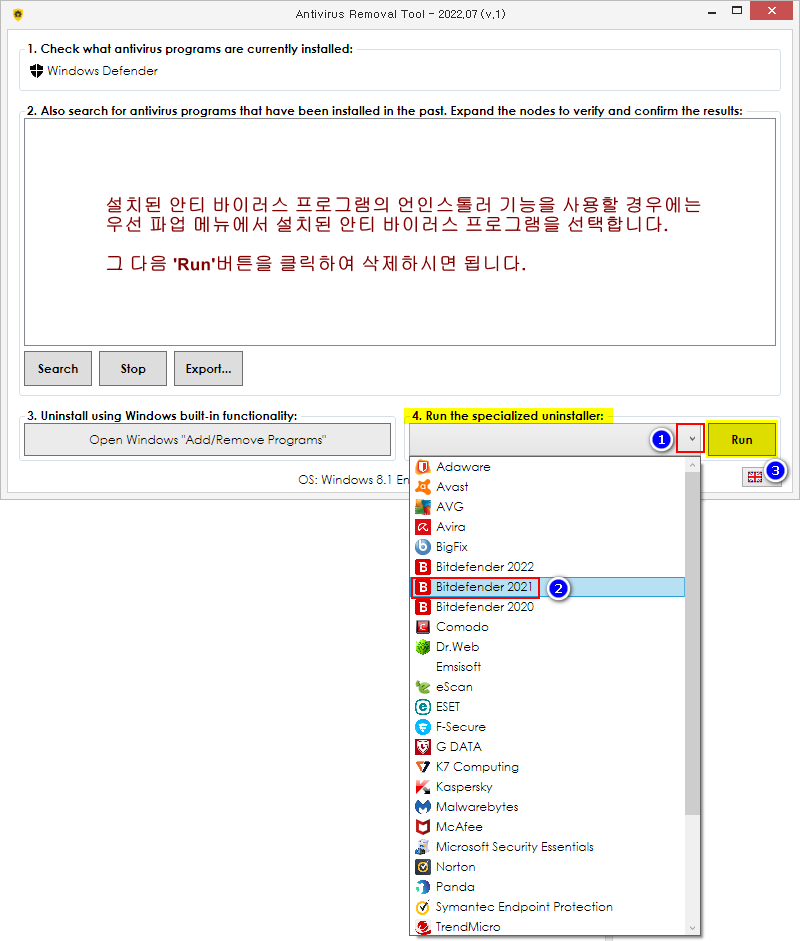Click the F-Secure blue icon

423,727
